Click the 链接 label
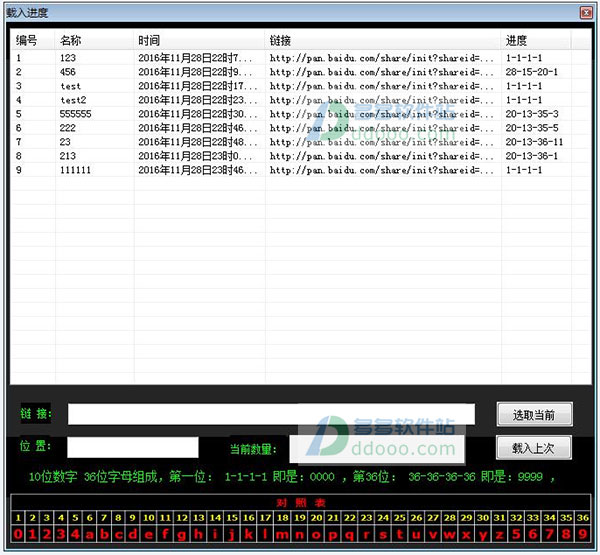 click(36, 413)
